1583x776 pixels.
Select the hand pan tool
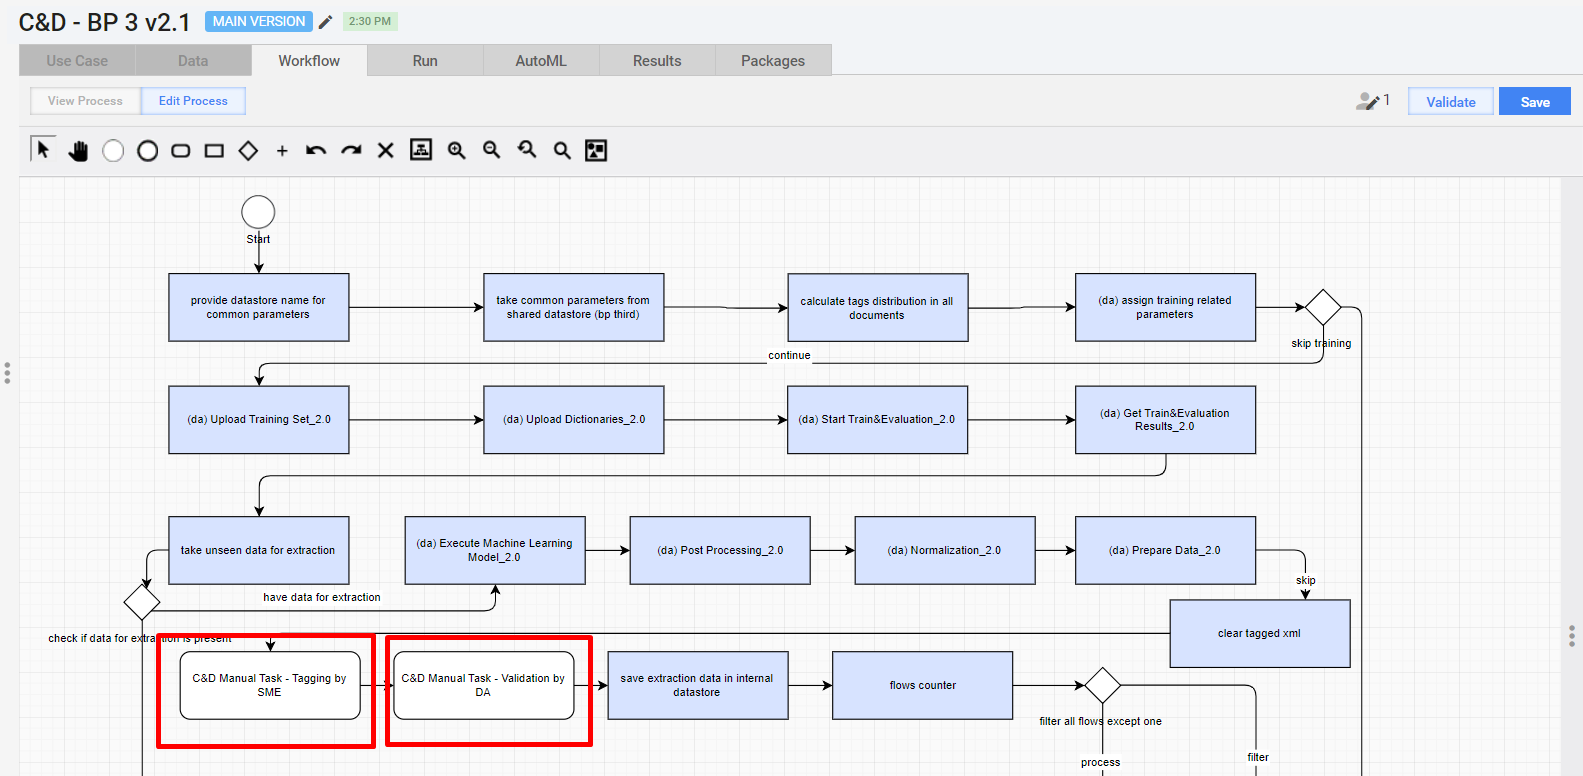click(x=78, y=151)
